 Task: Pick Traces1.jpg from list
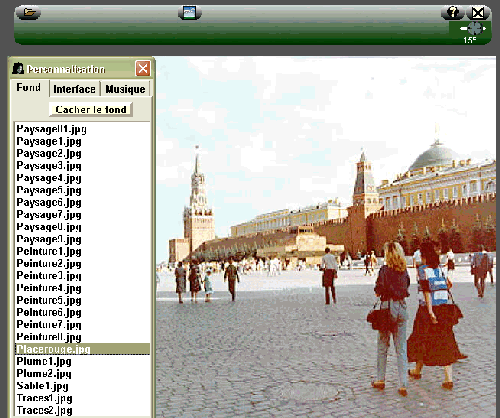82,398
